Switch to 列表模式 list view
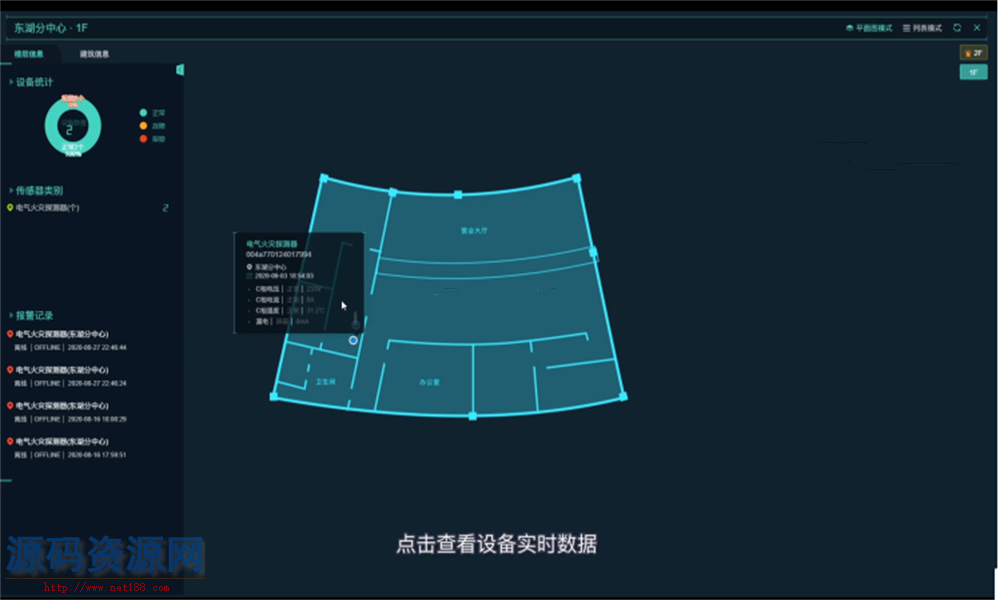Screen dimensions: 1000x600 (922, 28)
